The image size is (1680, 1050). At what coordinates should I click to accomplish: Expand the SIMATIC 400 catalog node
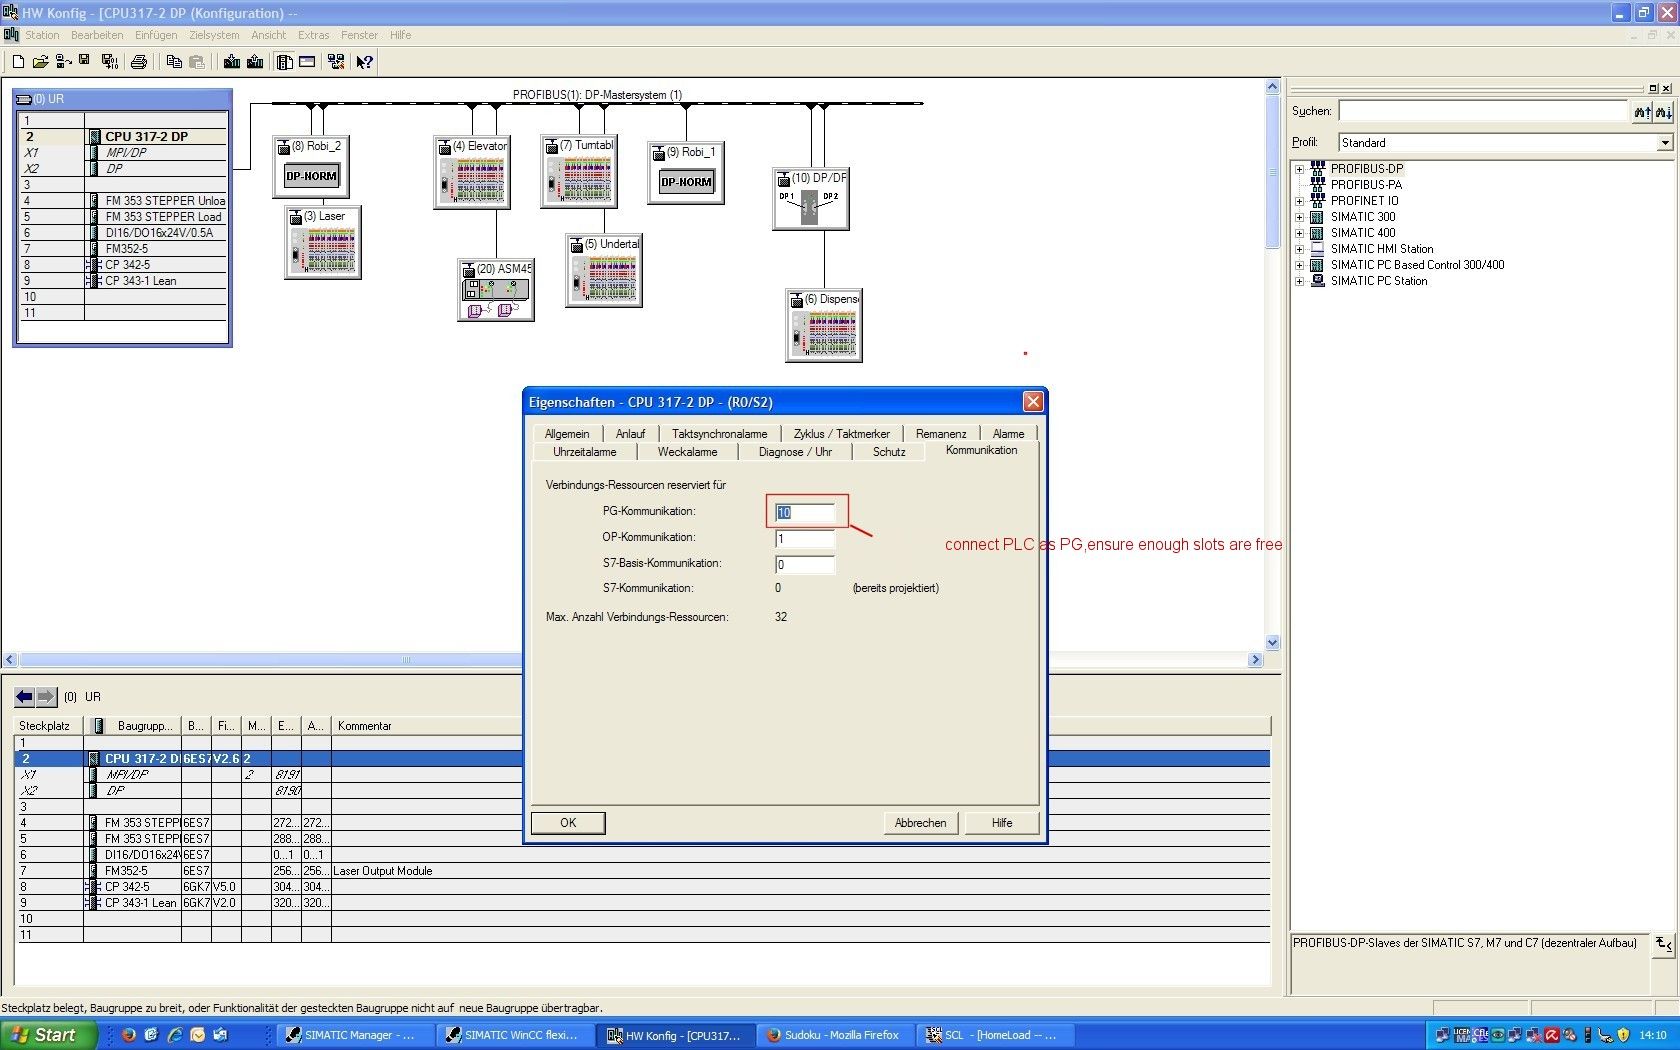[x=1300, y=233]
